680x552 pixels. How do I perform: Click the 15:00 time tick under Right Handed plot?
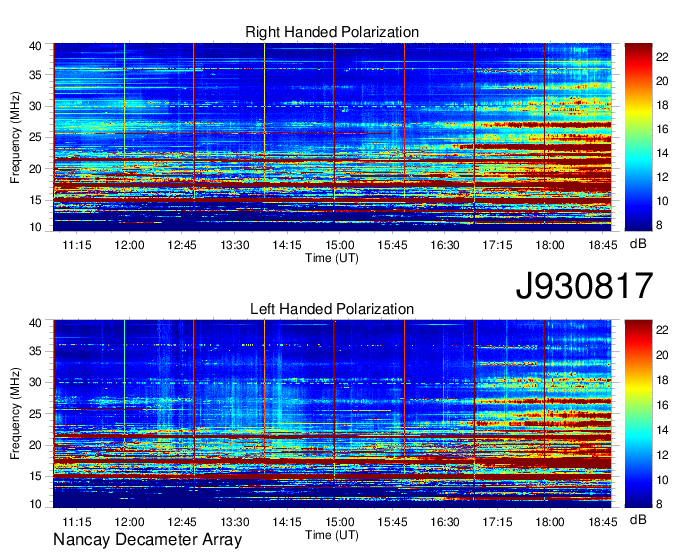click(340, 245)
